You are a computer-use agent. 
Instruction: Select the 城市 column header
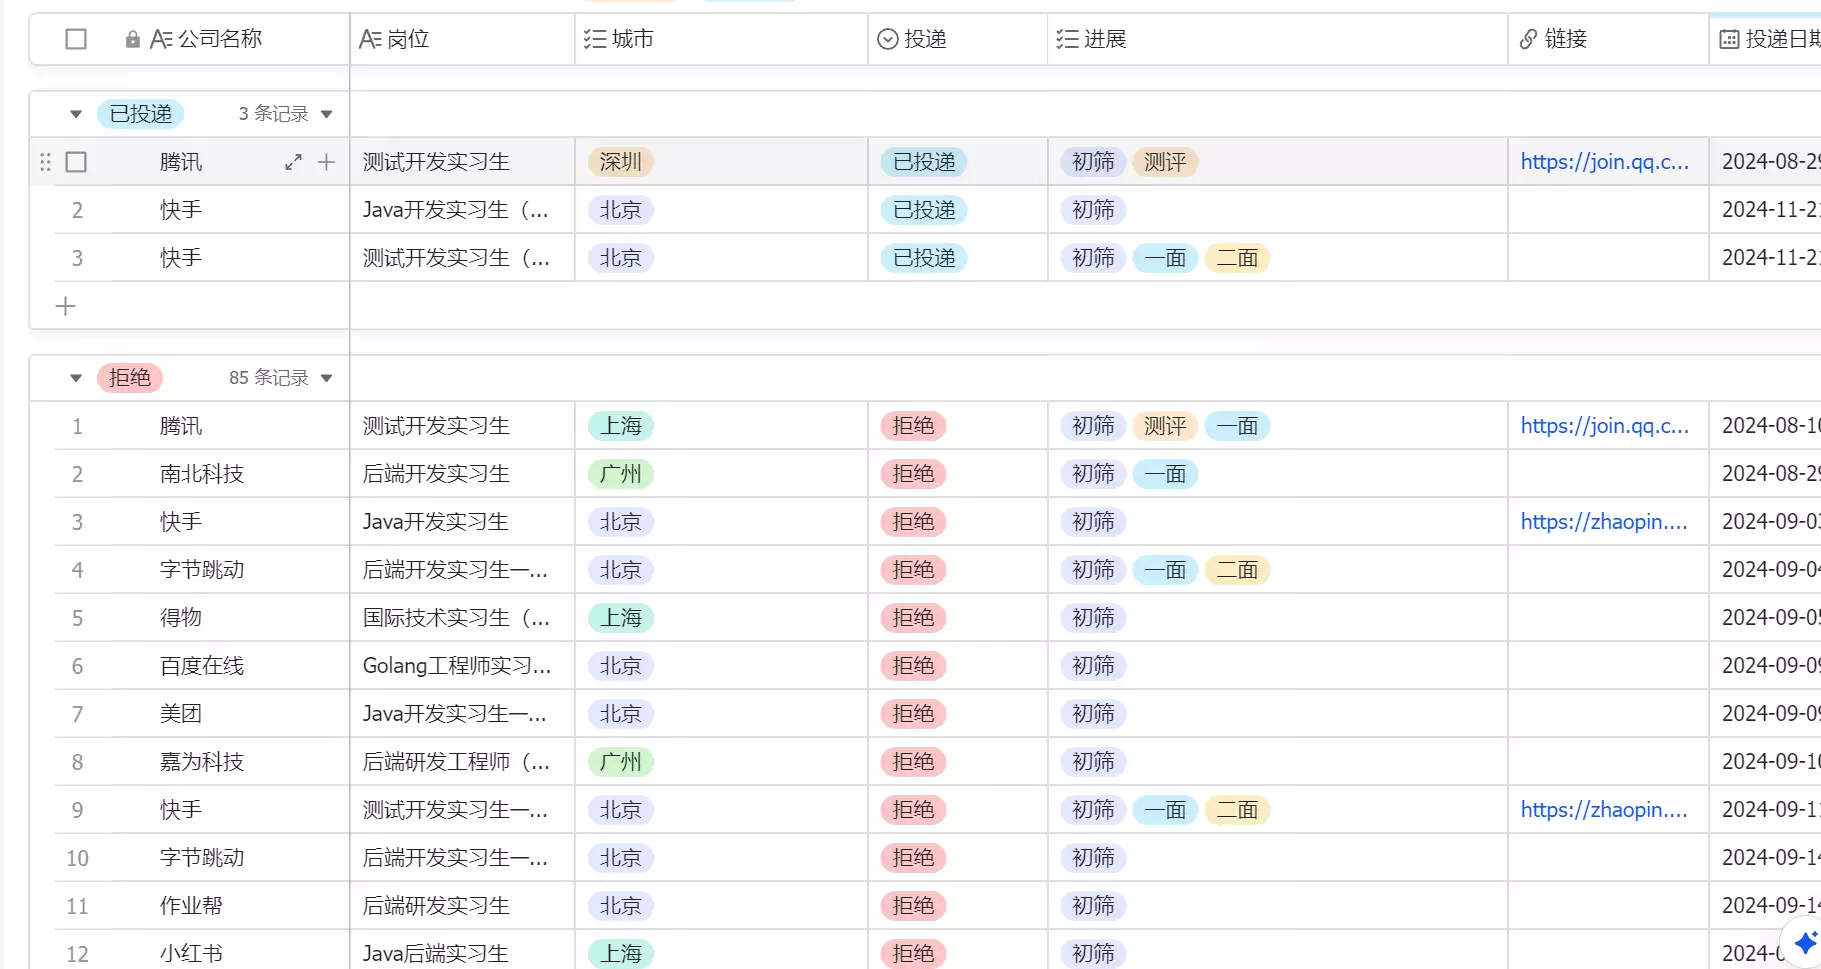click(x=721, y=39)
